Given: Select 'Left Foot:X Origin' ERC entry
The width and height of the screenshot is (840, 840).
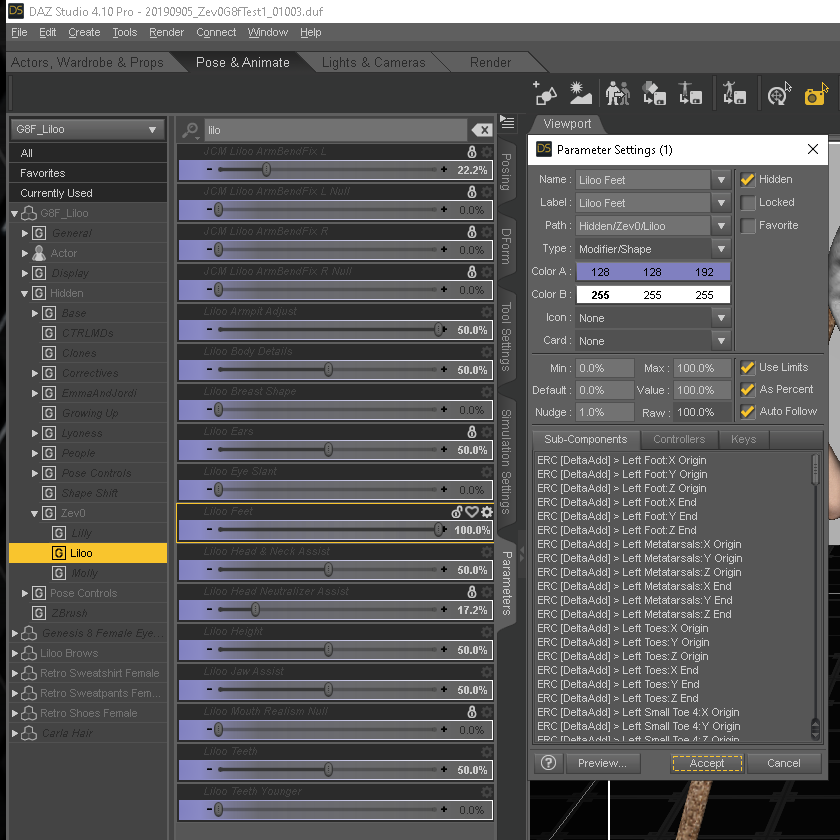Looking at the screenshot, I should pyautogui.click(x=621, y=460).
